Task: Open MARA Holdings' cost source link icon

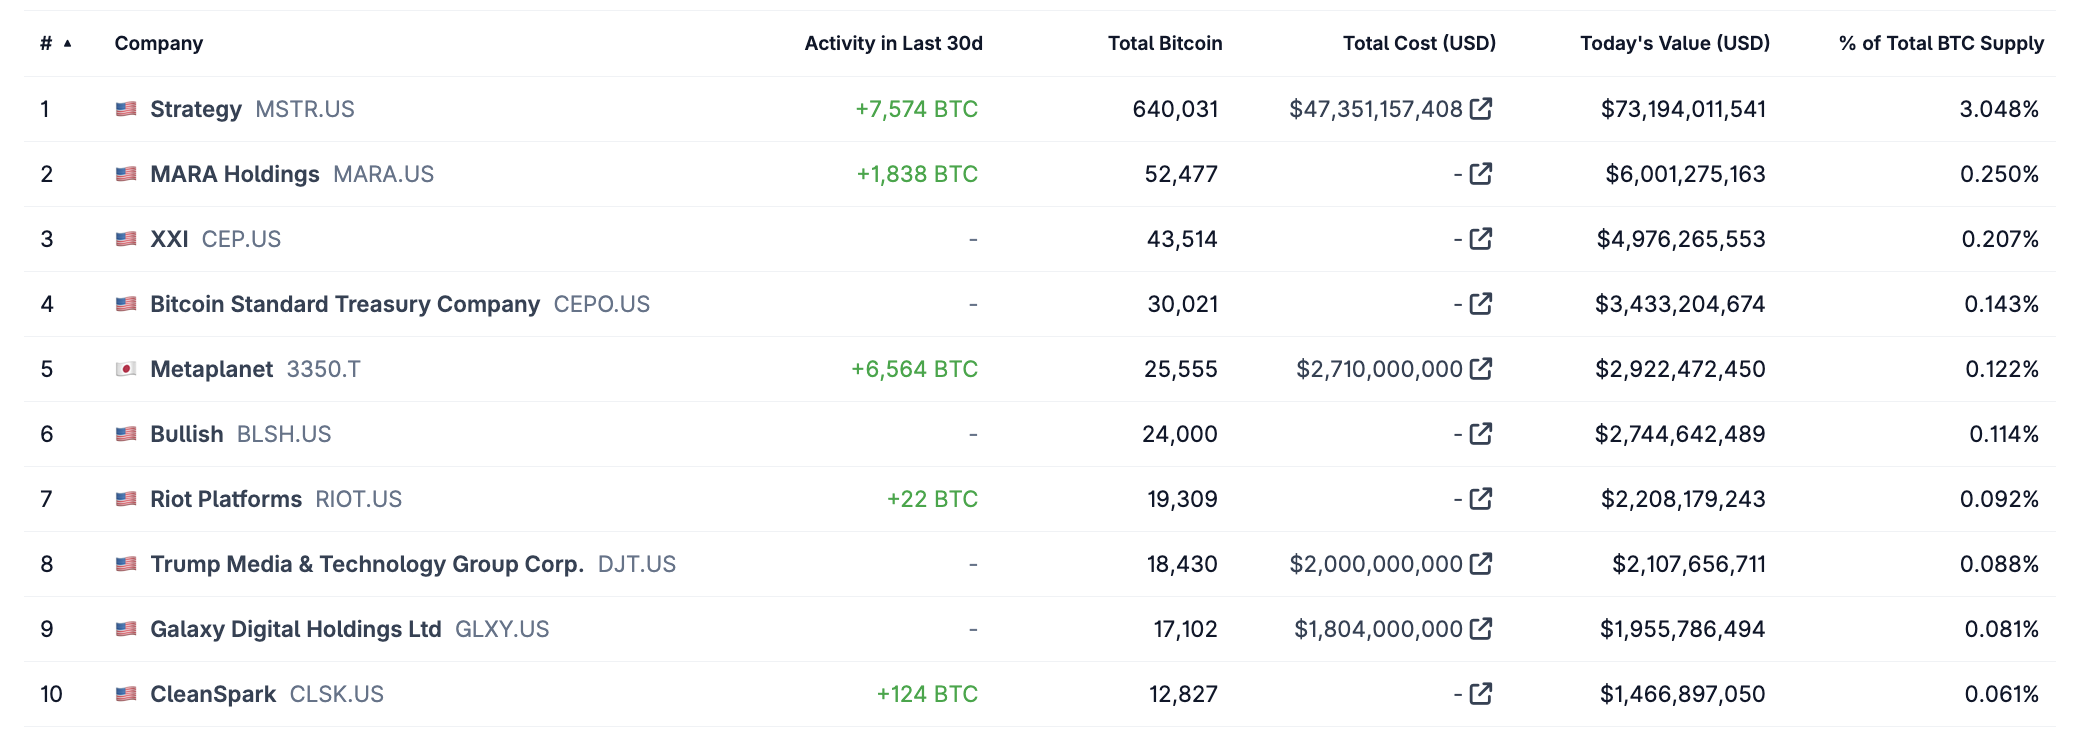Action: click(x=1480, y=174)
